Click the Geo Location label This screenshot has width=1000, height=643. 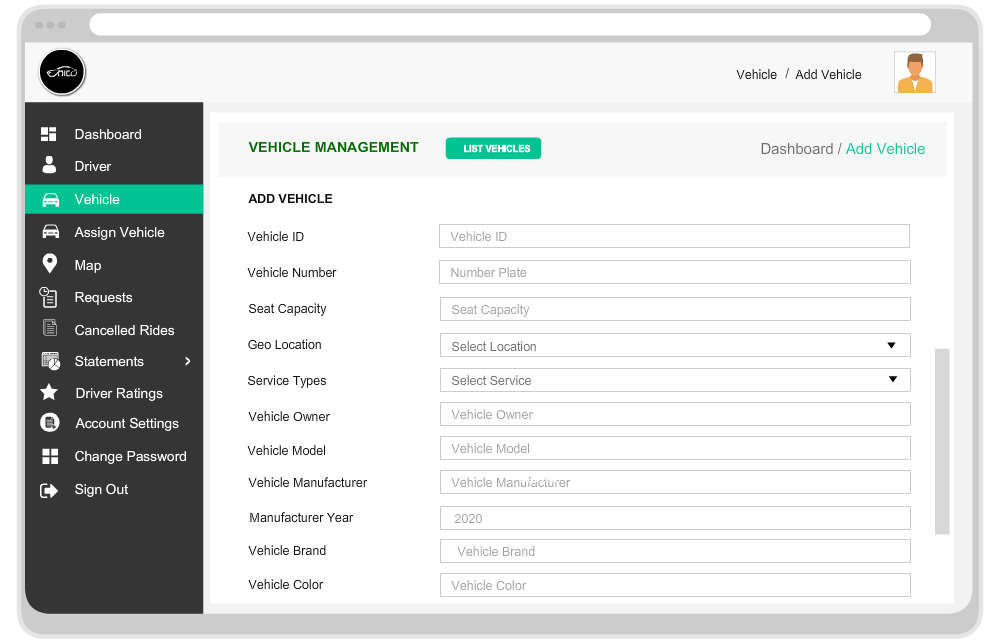coord(284,344)
